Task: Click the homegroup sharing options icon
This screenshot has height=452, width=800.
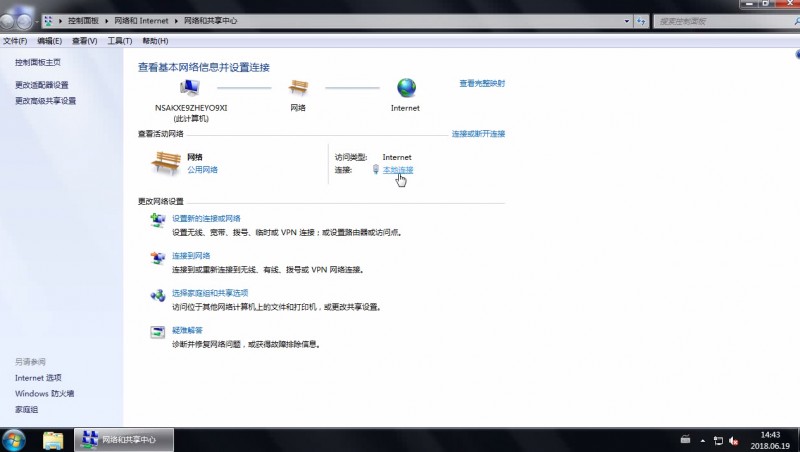Action: pos(158,295)
